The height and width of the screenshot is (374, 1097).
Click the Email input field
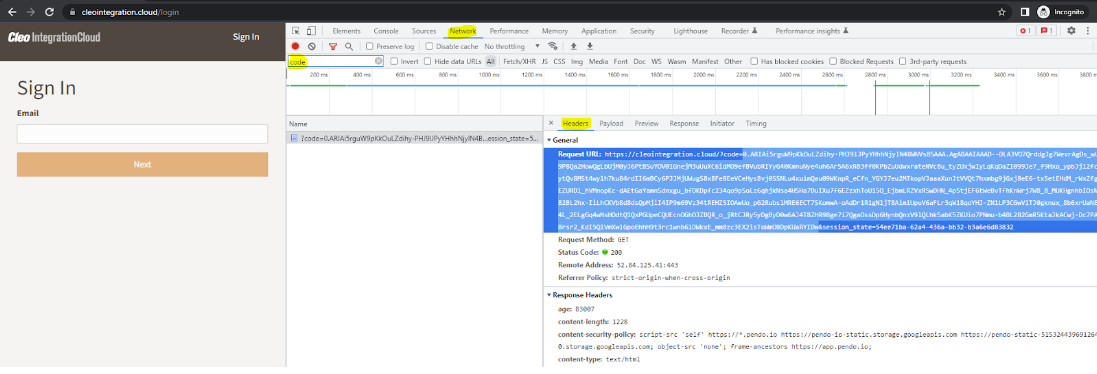coord(142,134)
